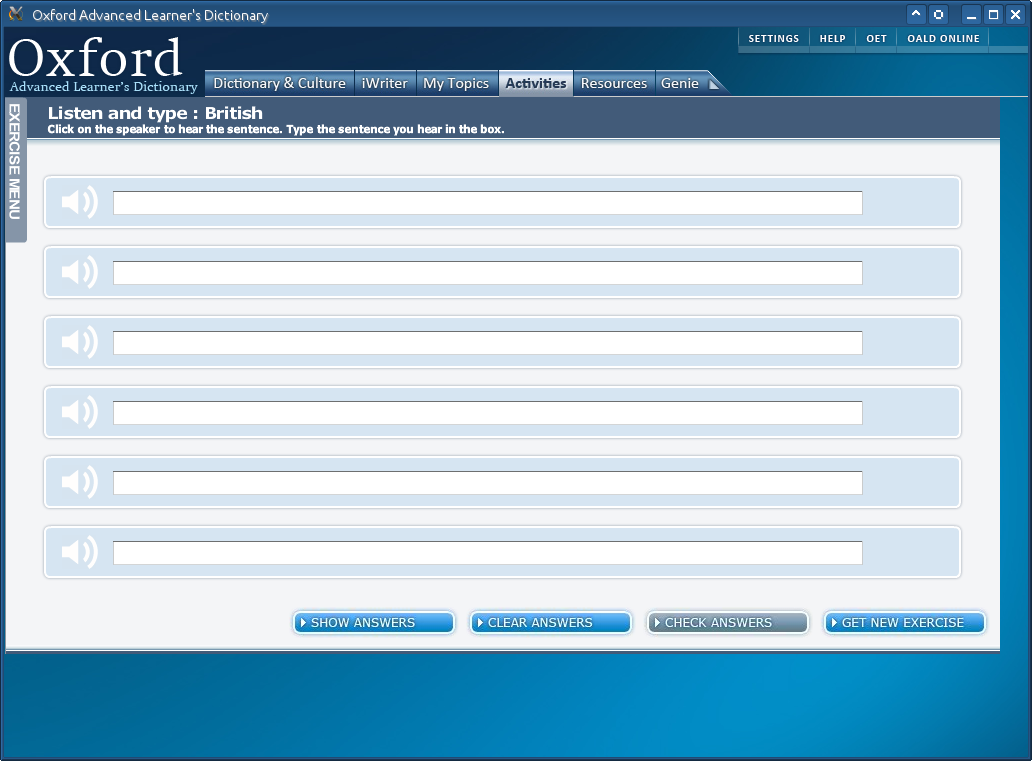Open the Settings menu
This screenshot has height=761, width=1032.
tap(773, 39)
